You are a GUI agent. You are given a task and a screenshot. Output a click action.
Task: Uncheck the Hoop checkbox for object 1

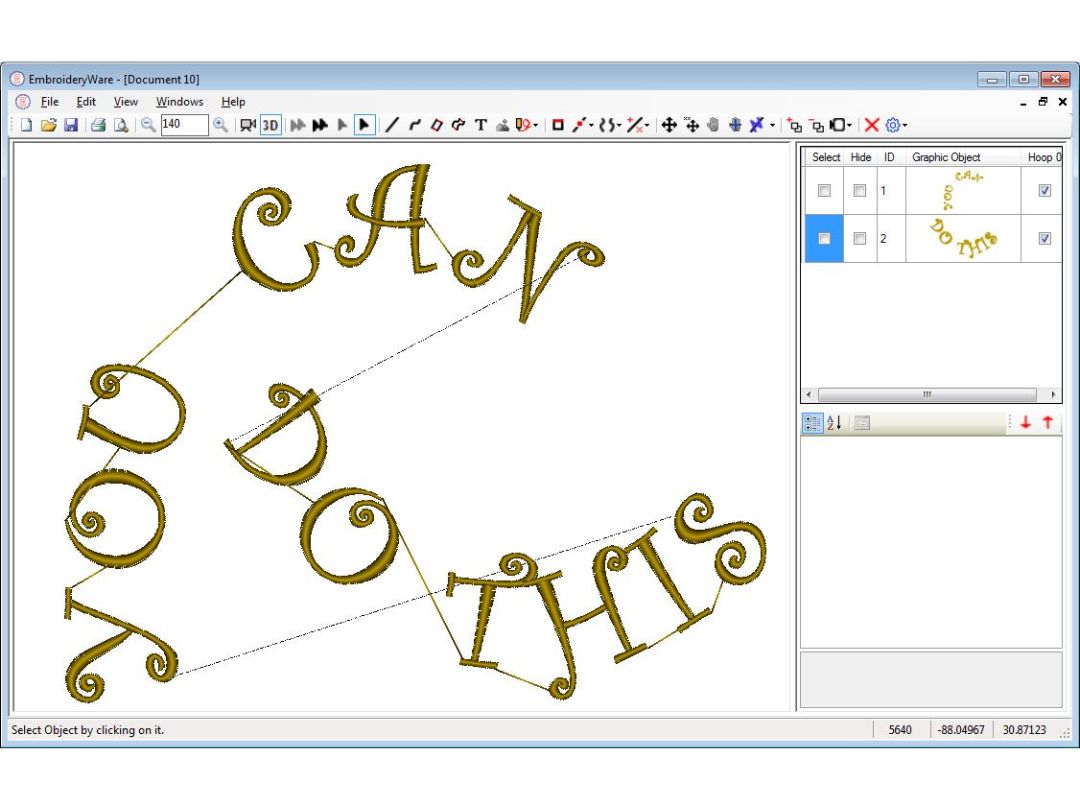1045,191
